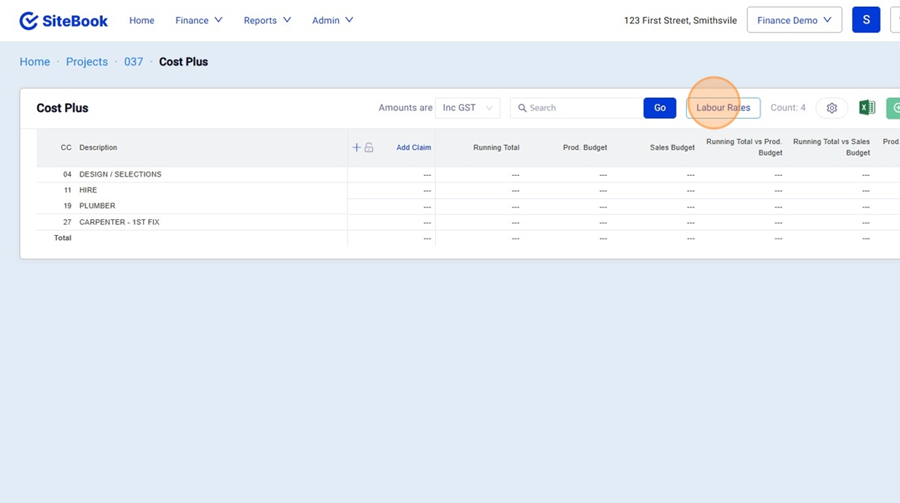Select the PLUMBER cost row
The height and width of the screenshot is (503, 900).
pos(97,206)
